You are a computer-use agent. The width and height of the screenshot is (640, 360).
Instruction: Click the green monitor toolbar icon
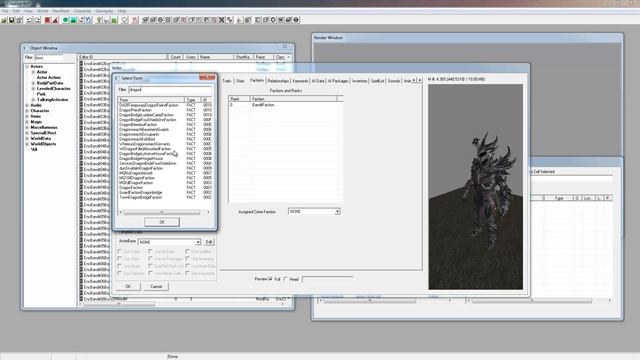pos(73,20)
